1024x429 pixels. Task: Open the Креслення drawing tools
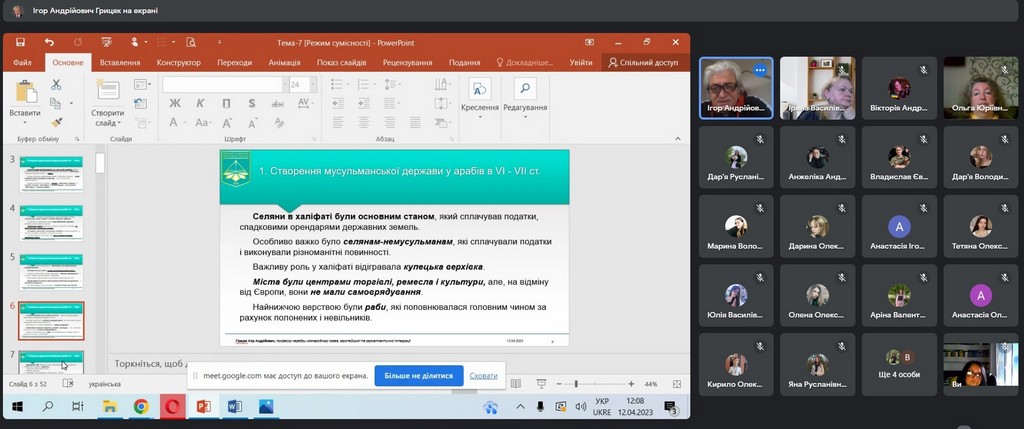point(480,95)
